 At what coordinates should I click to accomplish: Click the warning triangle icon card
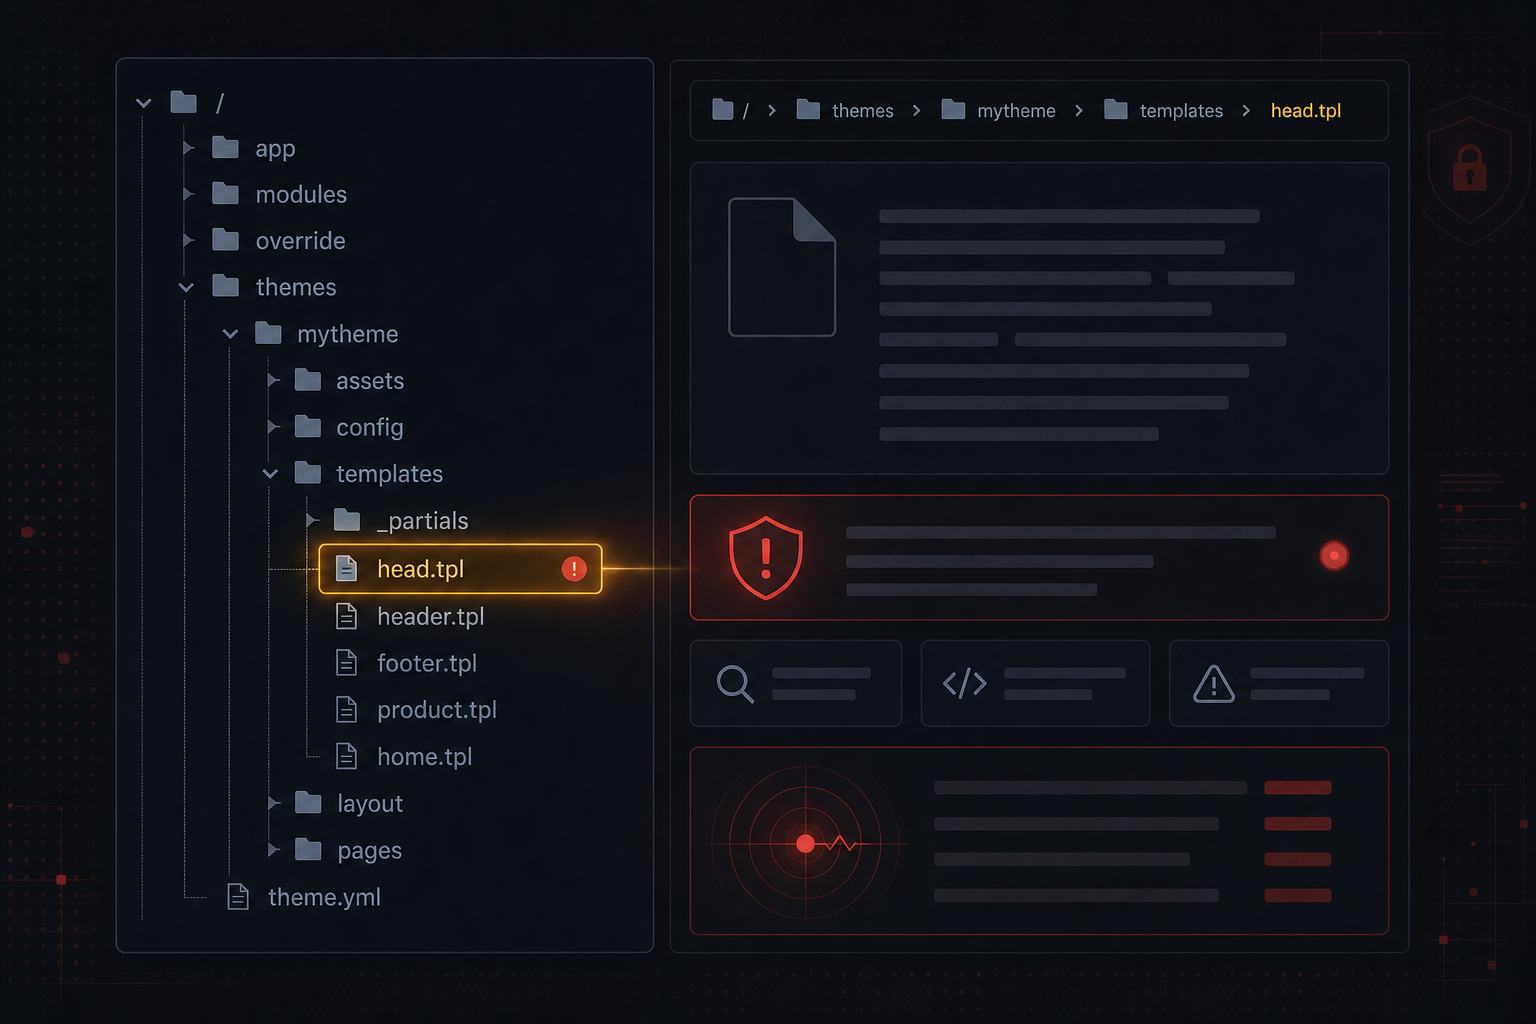click(x=1214, y=684)
